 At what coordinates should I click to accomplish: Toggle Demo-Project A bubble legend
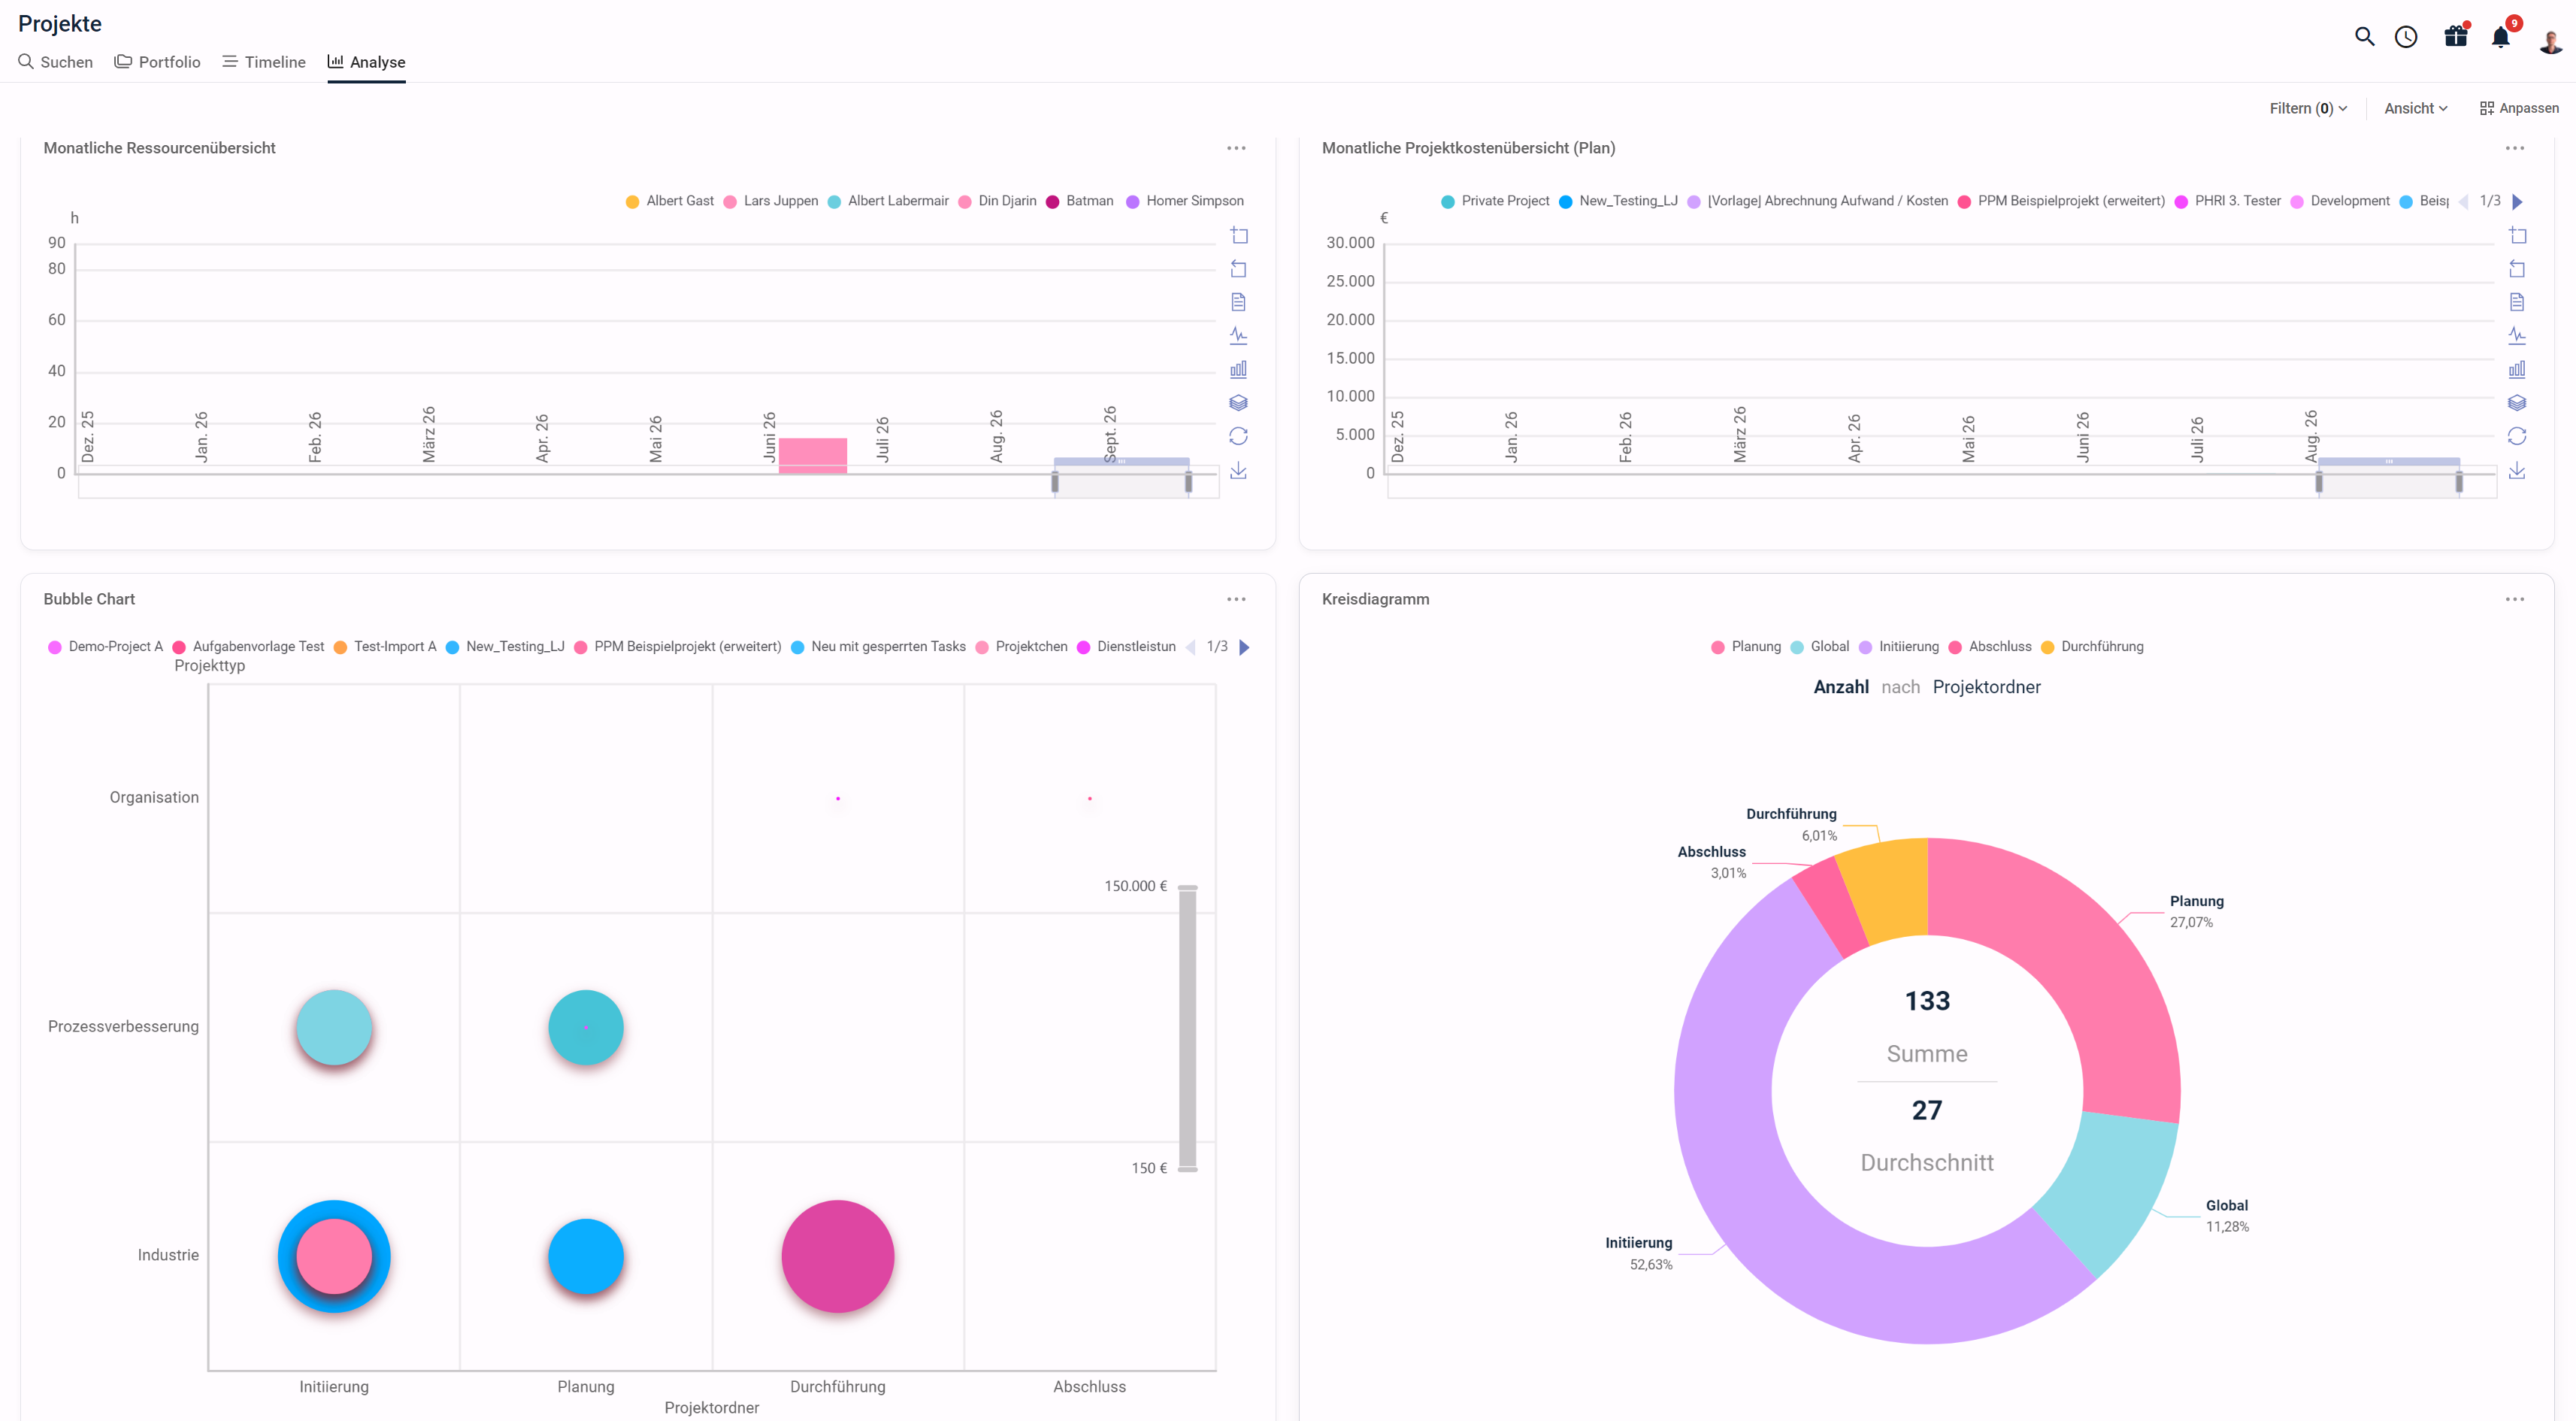pos(105,647)
